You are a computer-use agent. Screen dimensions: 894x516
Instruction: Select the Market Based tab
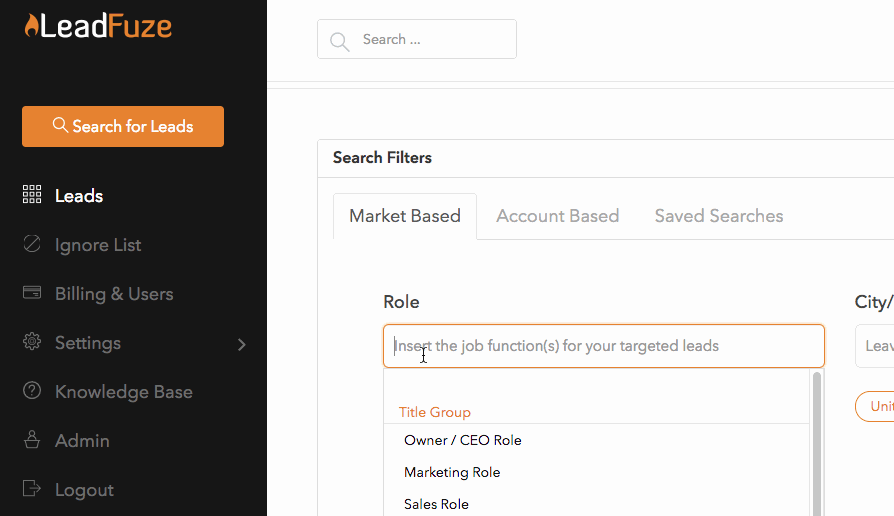405,216
